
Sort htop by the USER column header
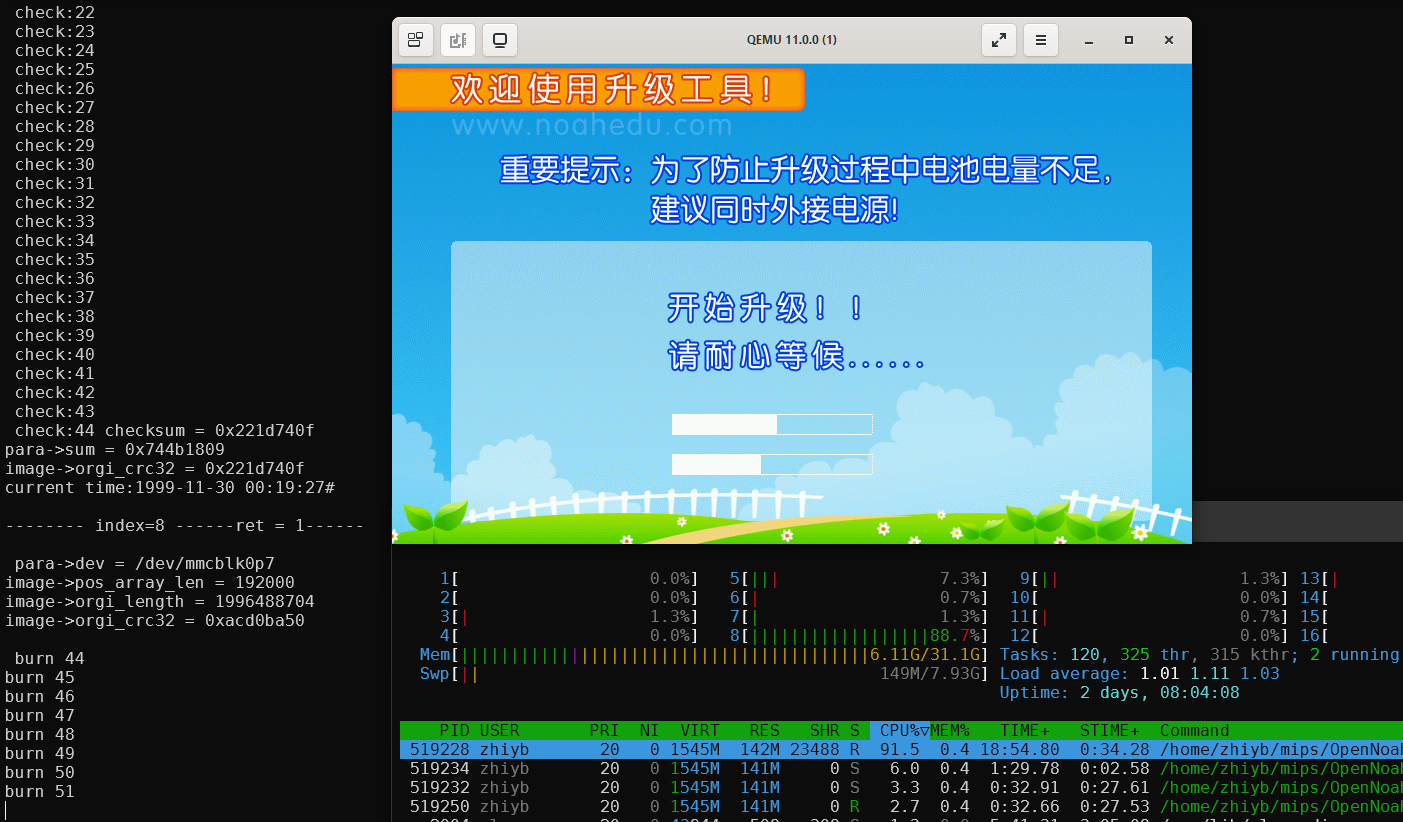coord(499,730)
